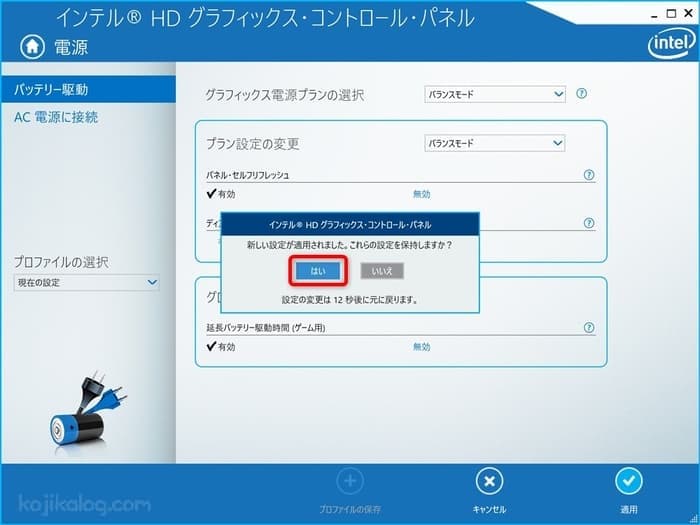Open グラフィックス電源プランの選択 dropdown
Screen dimensions: 700x525
pyautogui.click(x=495, y=94)
